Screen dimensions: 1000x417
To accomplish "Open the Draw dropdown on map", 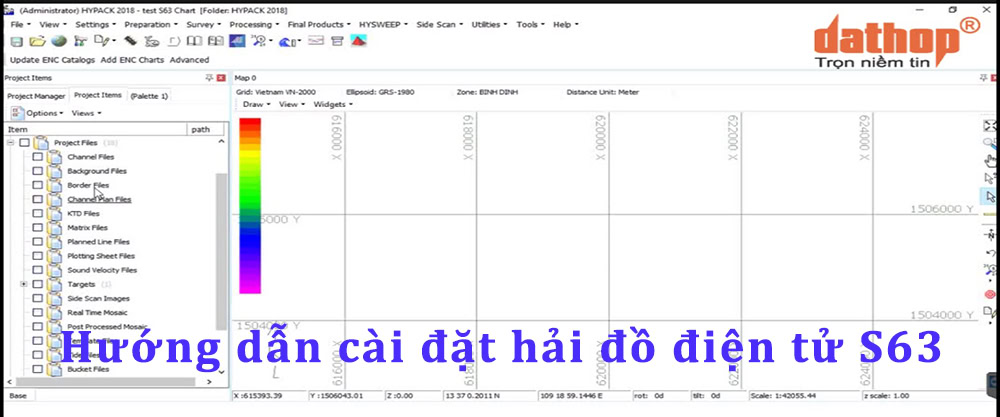I will 256,104.
